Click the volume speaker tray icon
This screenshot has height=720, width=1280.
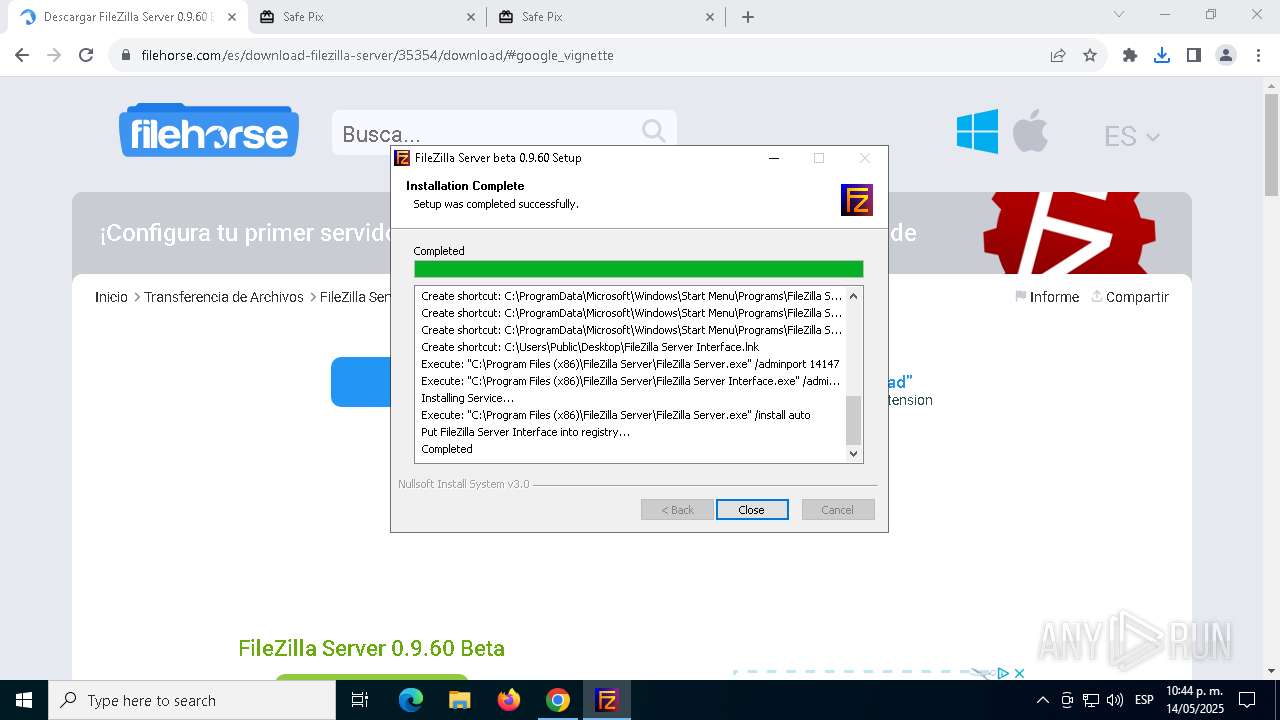pyautogui.click(x=1115, y=700)
